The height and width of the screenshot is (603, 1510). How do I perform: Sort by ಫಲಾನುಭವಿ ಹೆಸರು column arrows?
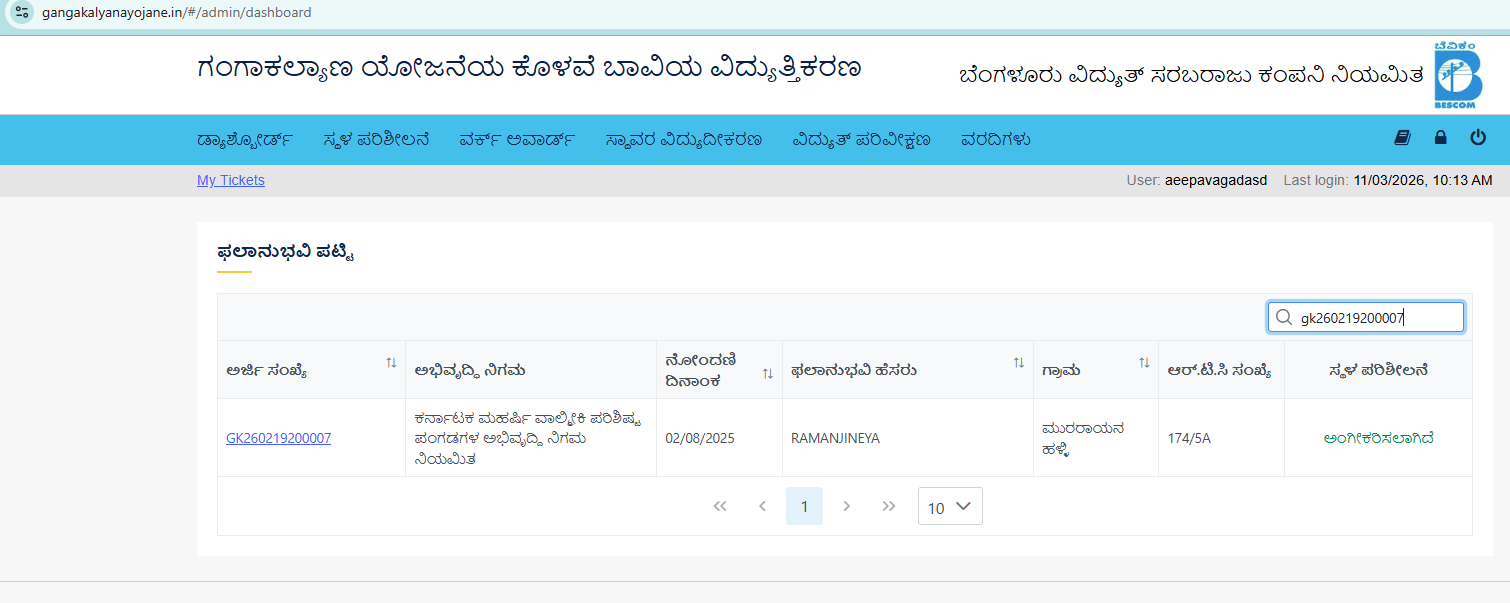pyautogui.click(x=1019, y=363)
